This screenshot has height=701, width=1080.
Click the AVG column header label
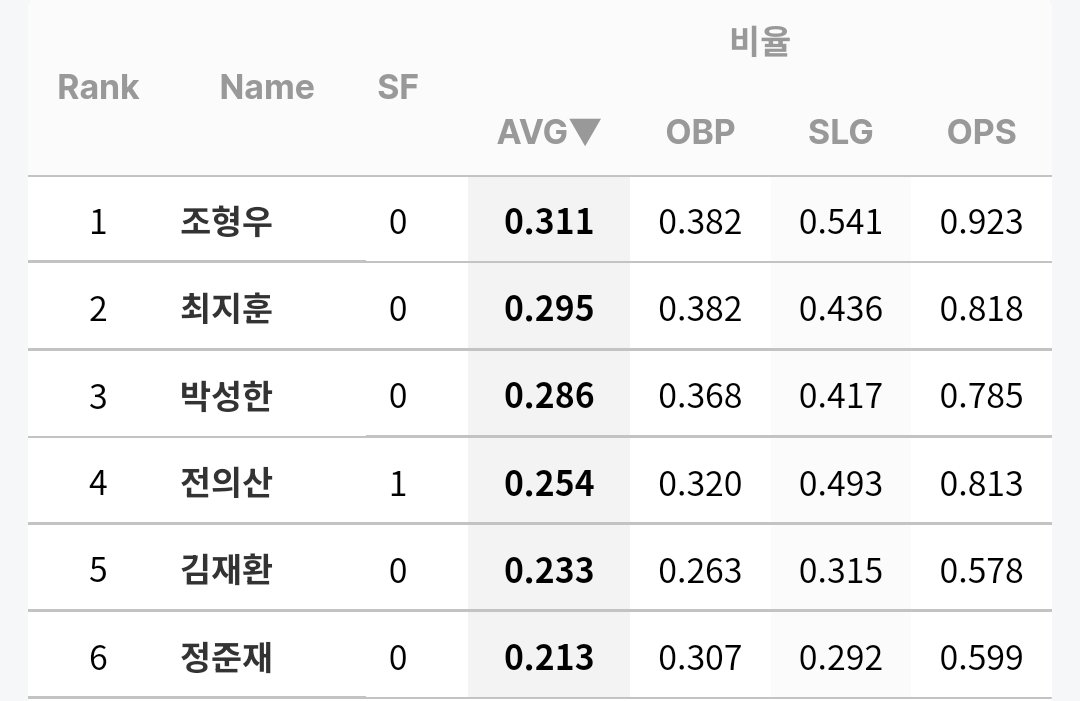532,132
